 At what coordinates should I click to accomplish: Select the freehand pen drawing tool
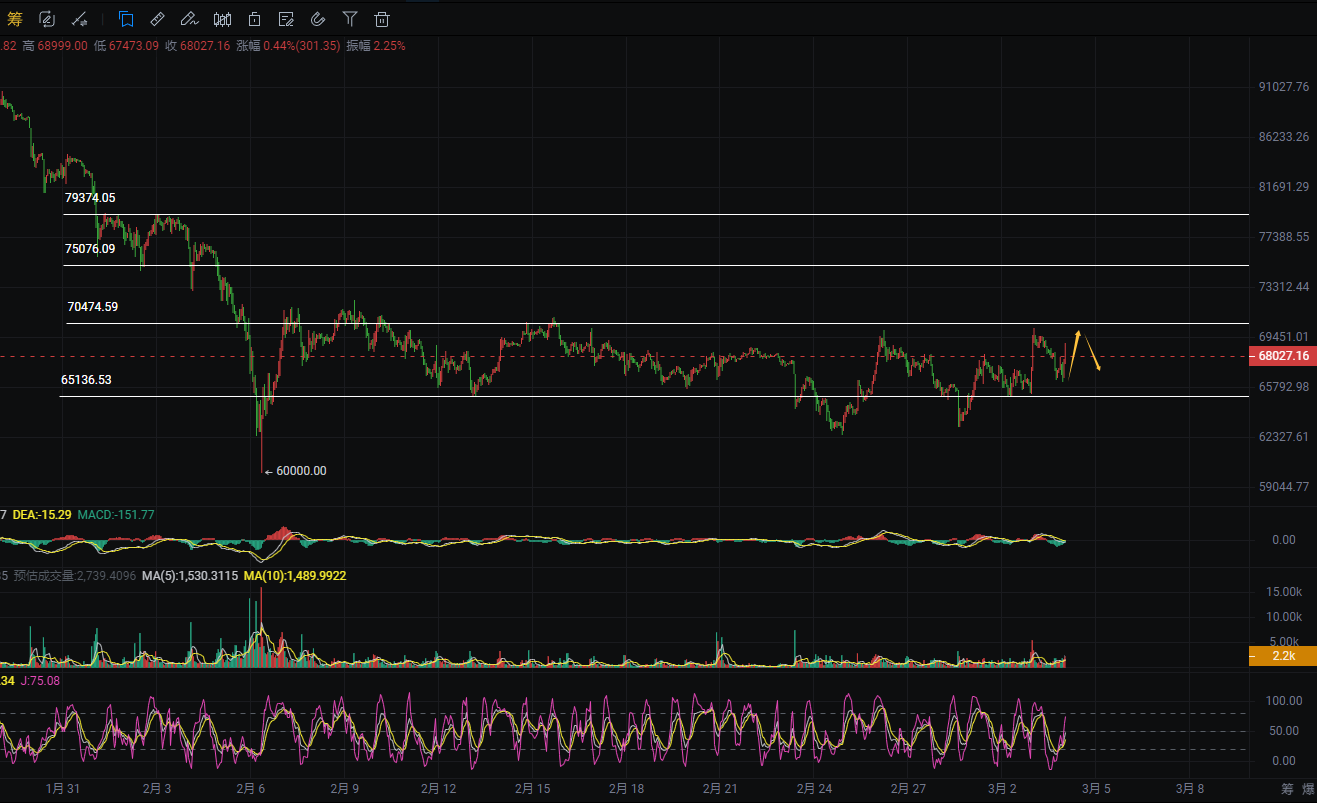click(x=190, y=18)
